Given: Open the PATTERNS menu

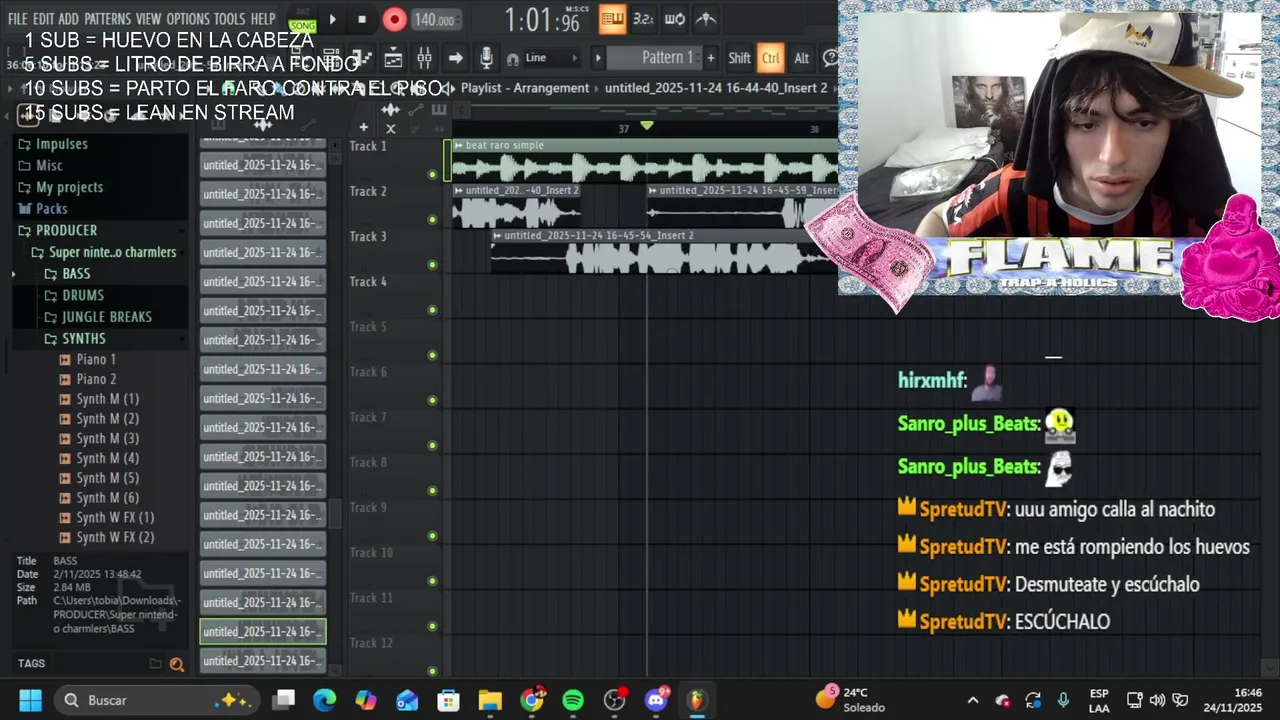Looking at the screenshot, I should click(x=107, y=19).
